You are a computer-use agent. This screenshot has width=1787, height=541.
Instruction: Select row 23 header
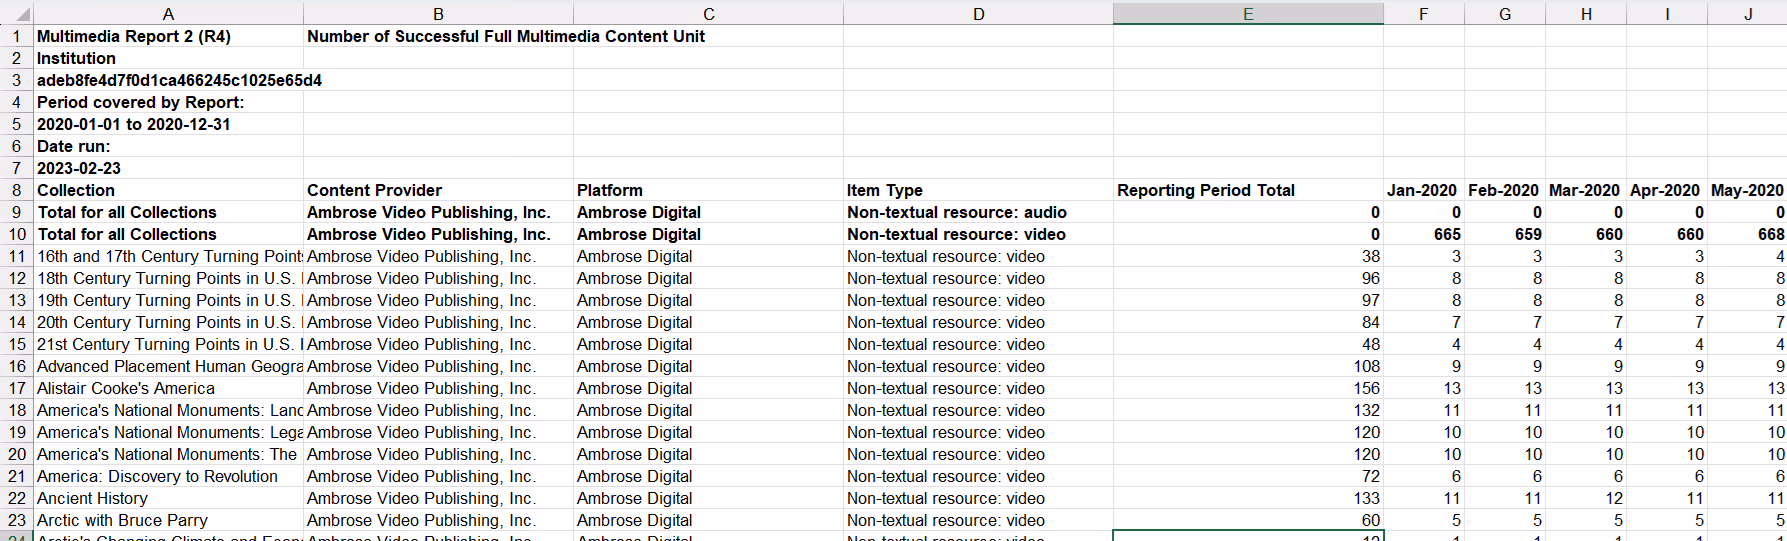(17, 520)
